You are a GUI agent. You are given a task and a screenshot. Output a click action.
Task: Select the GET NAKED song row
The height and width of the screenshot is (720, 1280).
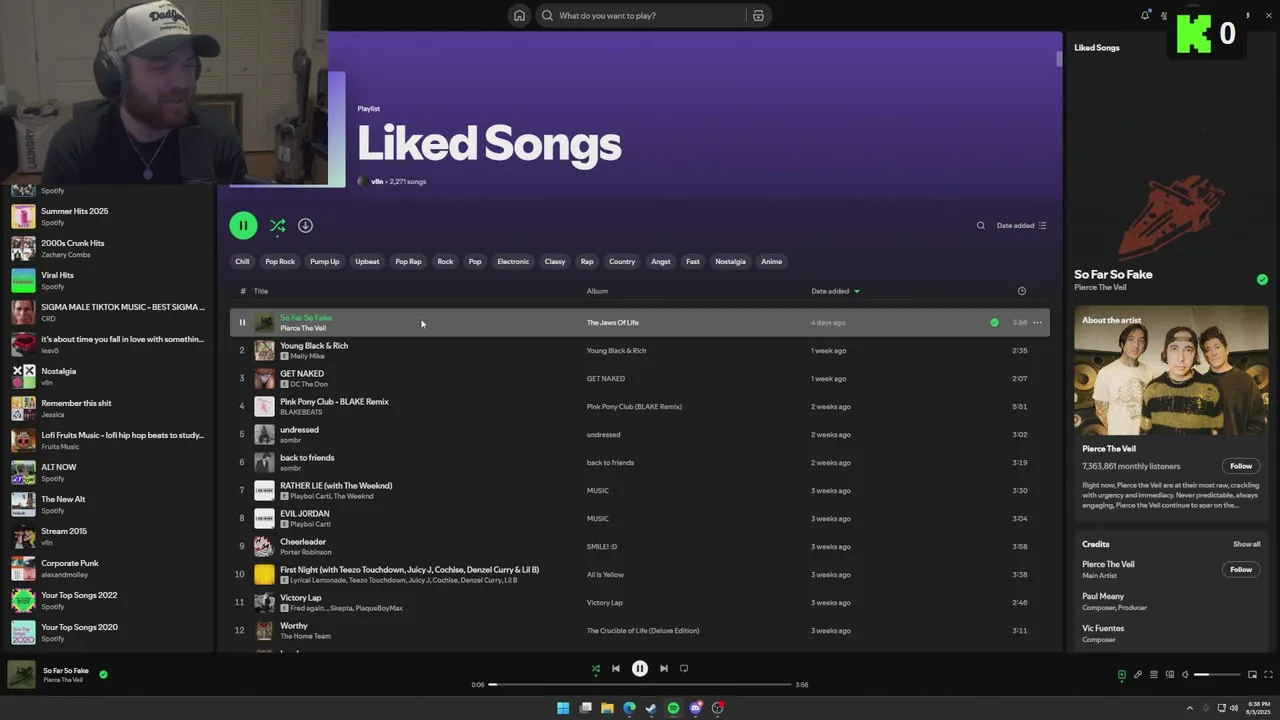[640, 378]
